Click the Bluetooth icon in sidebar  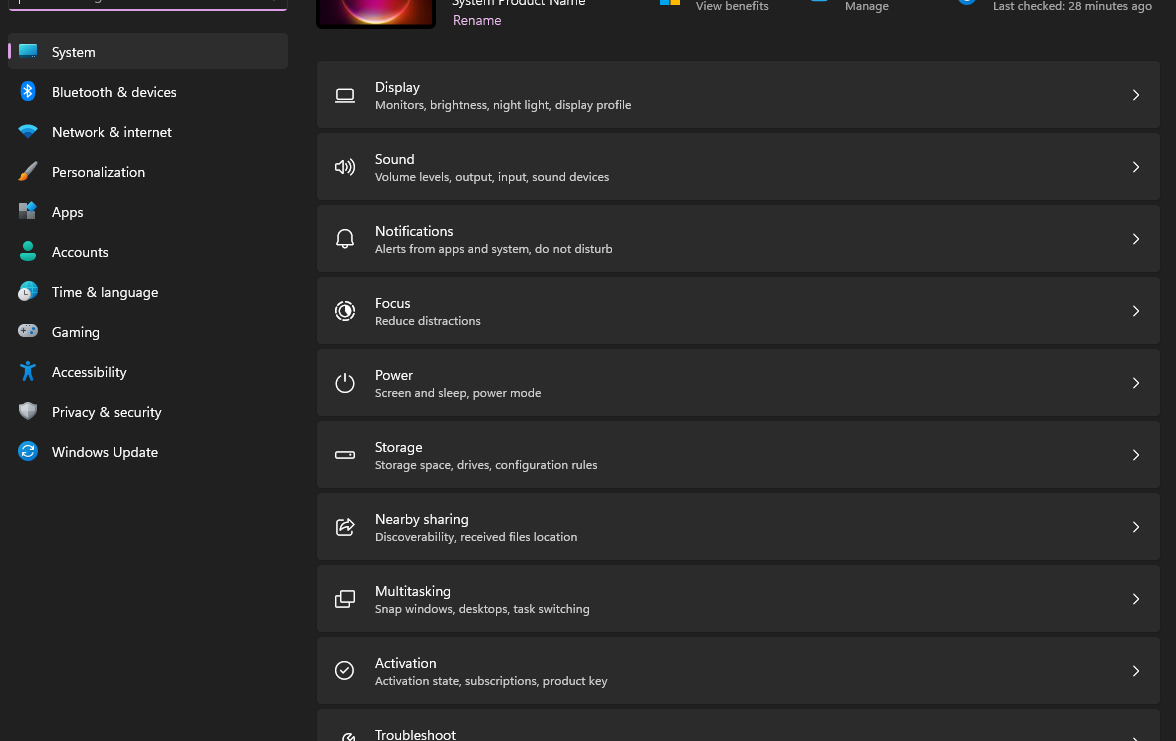tap(28, 92)
